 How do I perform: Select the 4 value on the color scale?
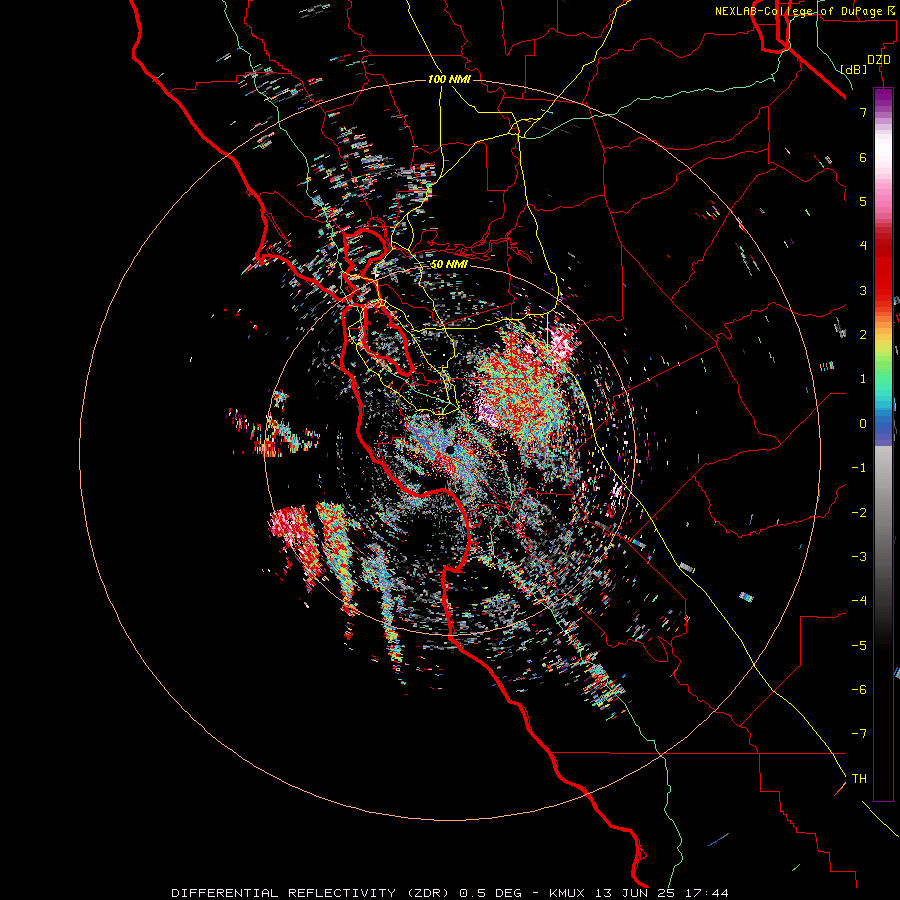point(863,246)
